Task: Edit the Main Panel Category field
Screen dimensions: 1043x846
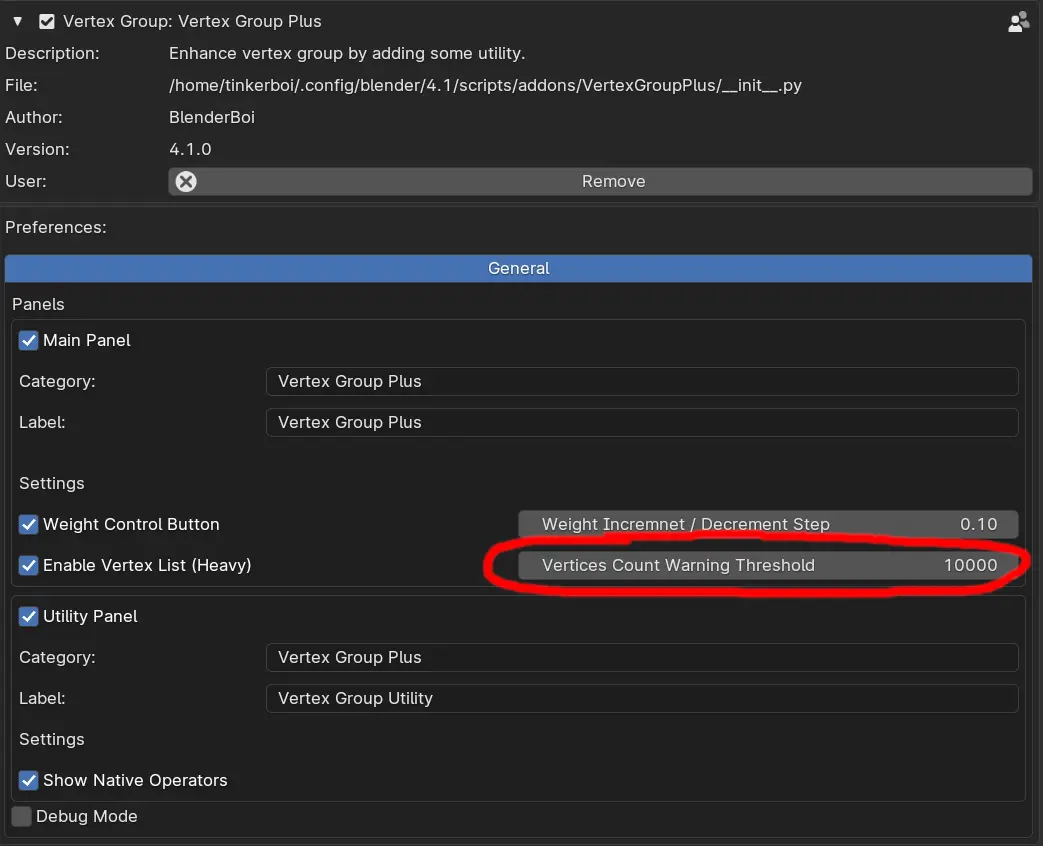Action: [641, 381]
